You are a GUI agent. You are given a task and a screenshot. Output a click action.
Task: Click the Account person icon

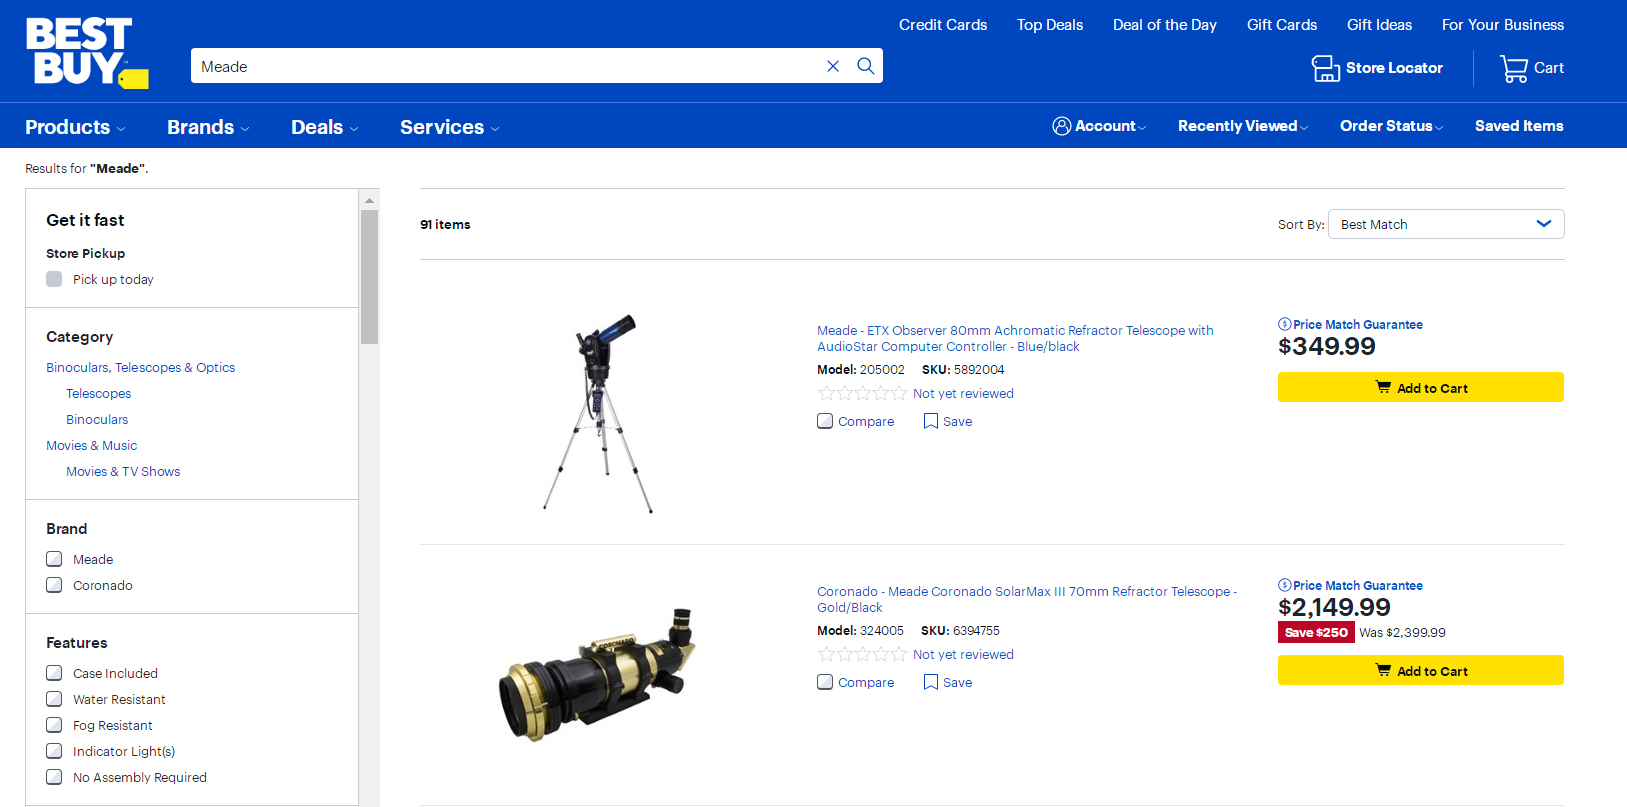click(1062, 126)
